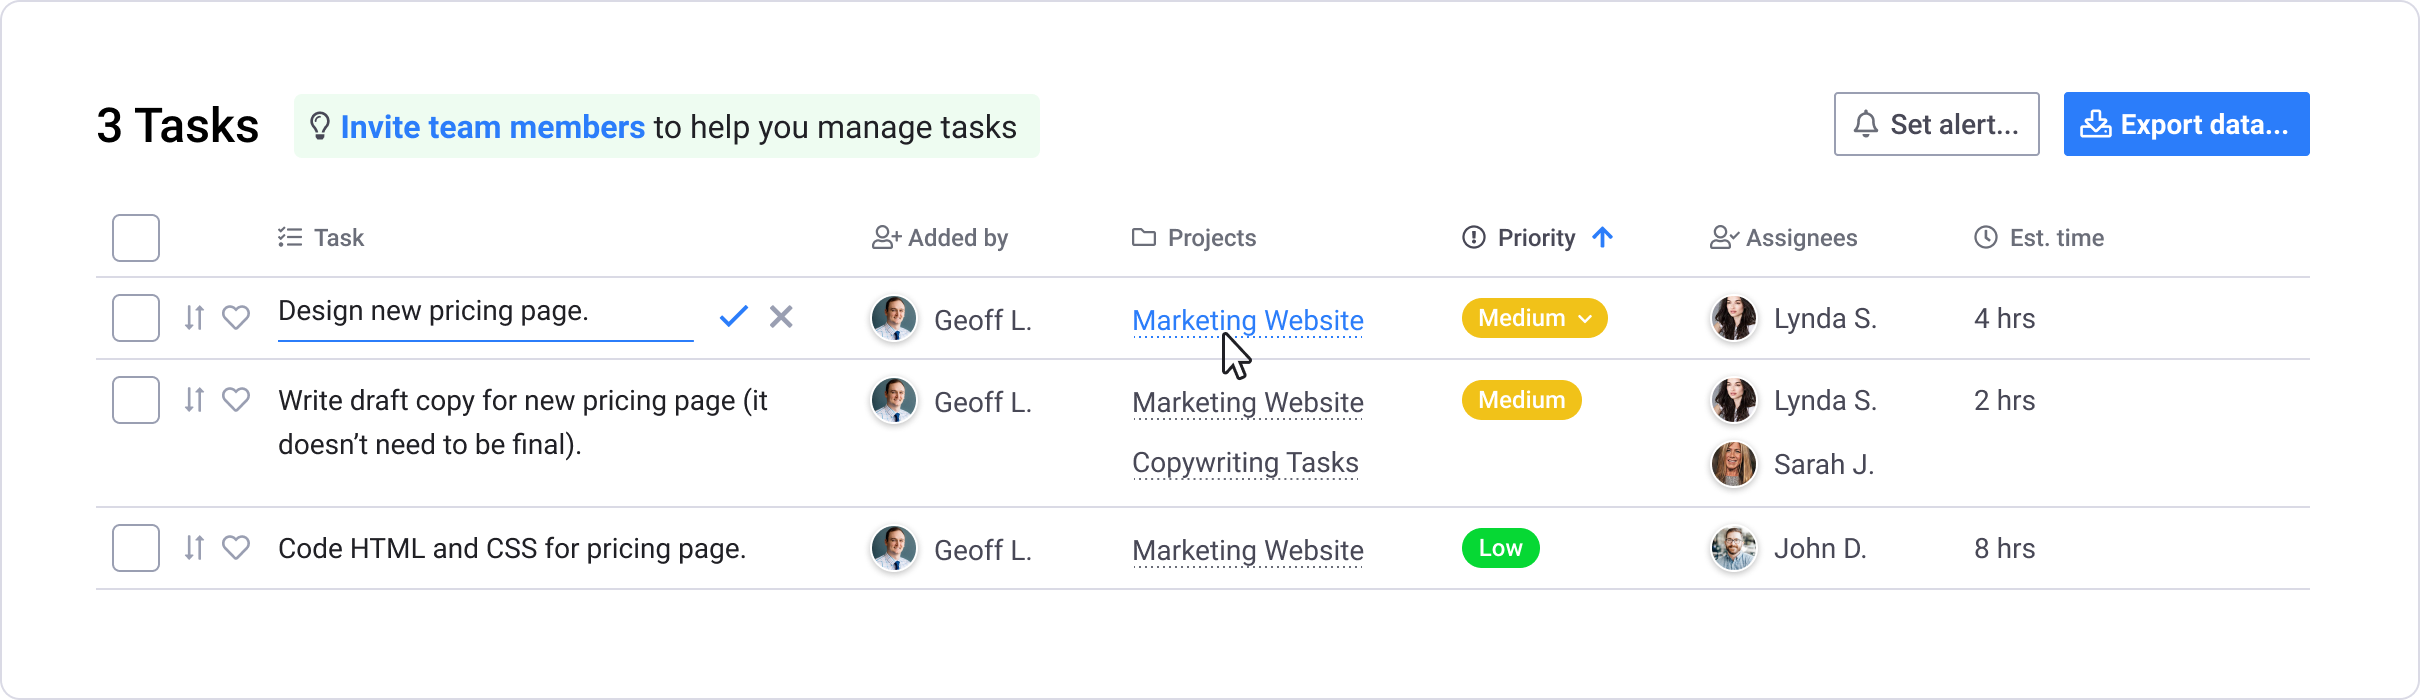Favorite the Design new pricing page task

click(x=236, y=318)
